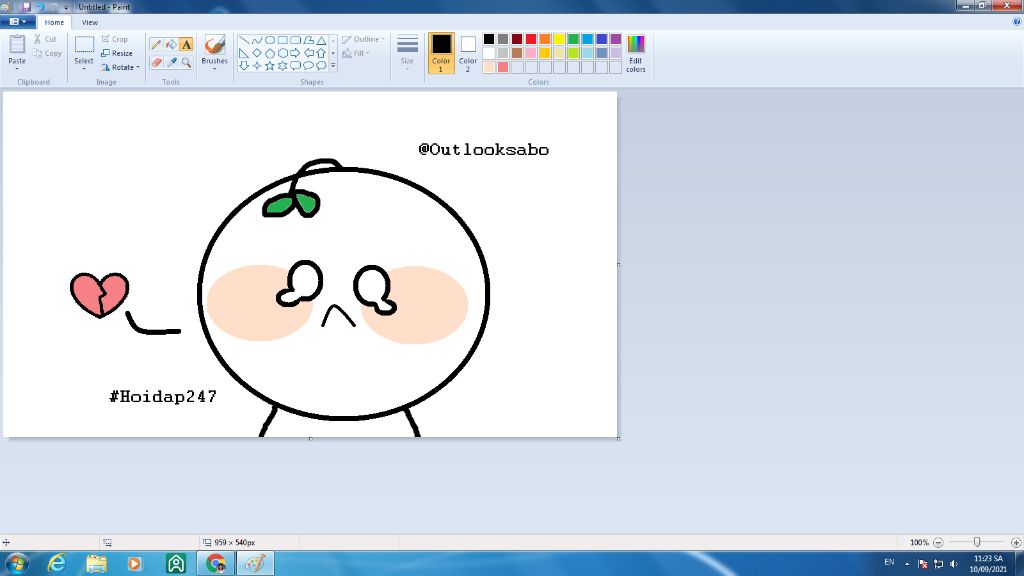The width and height of the screenshot is (1024, 576).
Task: Open the shape Fill dropdown
Action: click(x=356, y=54)
